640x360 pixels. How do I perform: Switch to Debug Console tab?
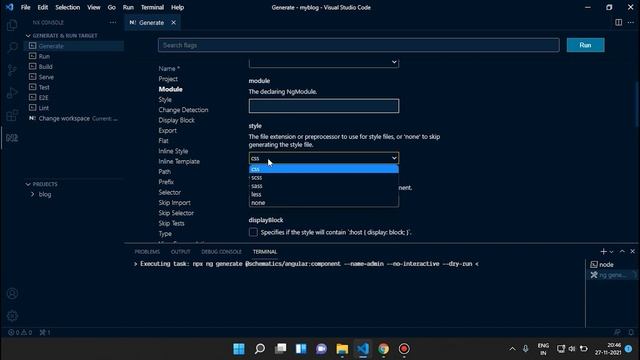click(221, 251)
